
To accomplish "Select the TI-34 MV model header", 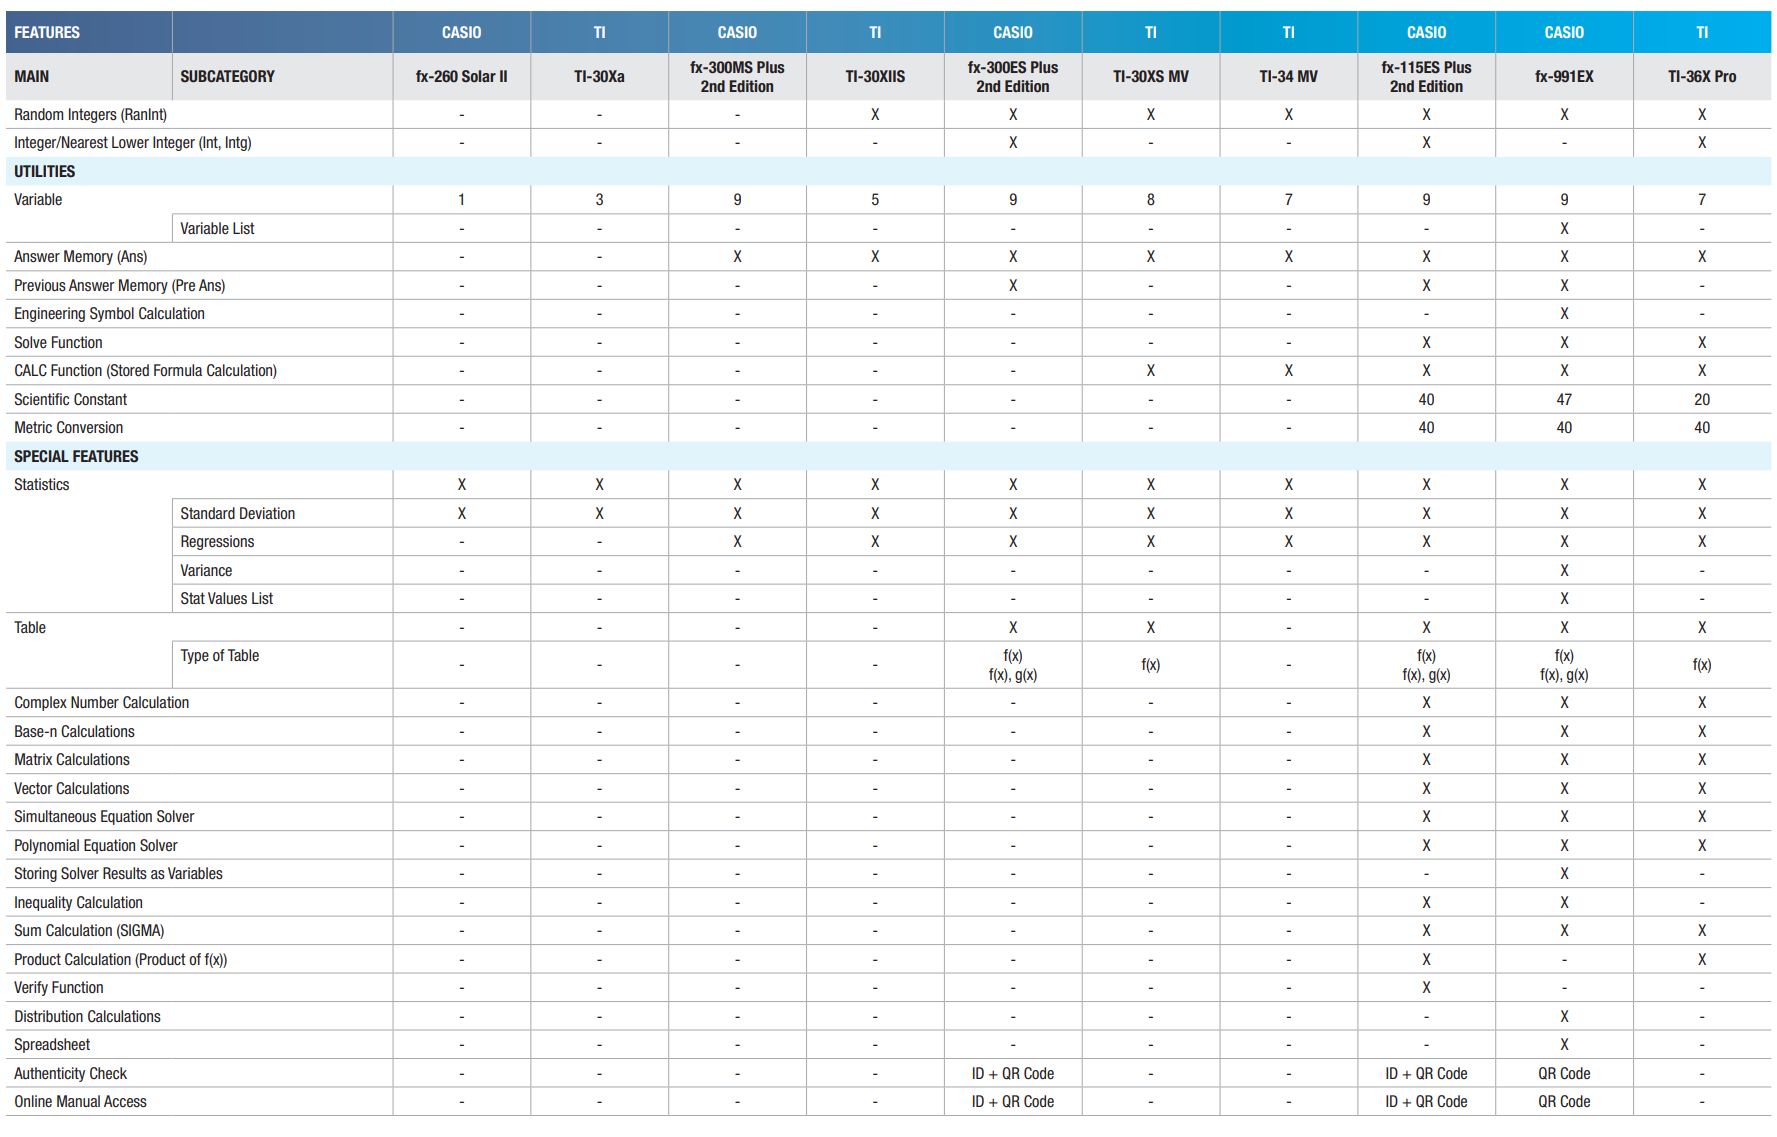I will 1288,76.
